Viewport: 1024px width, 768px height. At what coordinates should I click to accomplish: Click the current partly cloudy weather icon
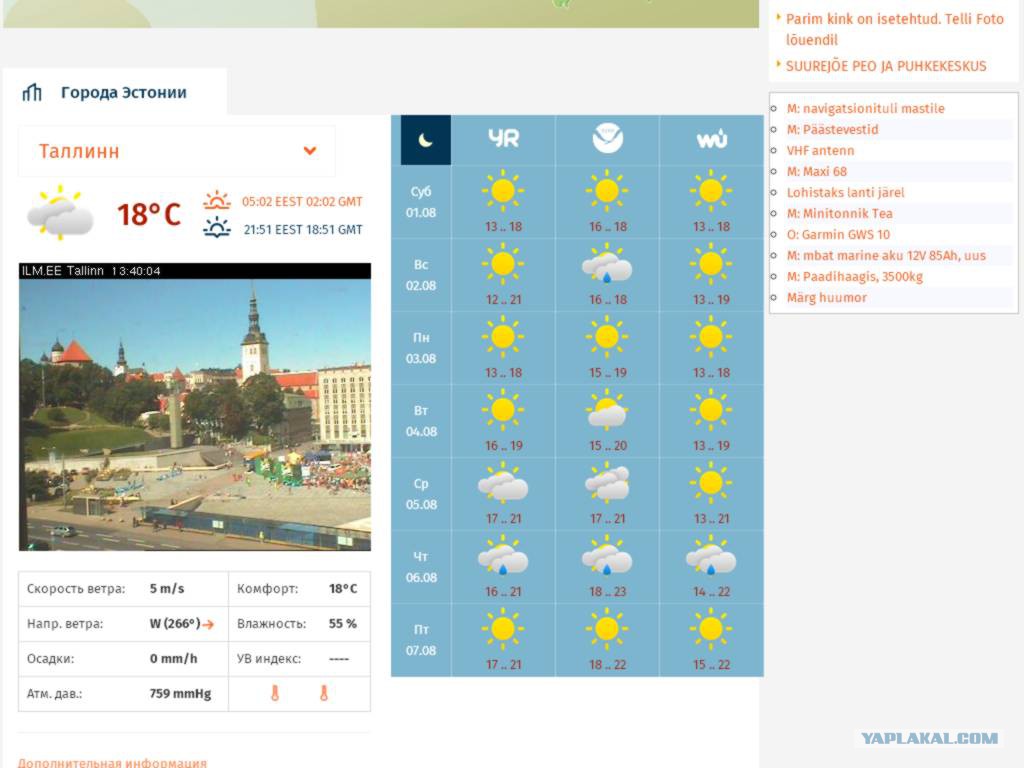point(59,212)
